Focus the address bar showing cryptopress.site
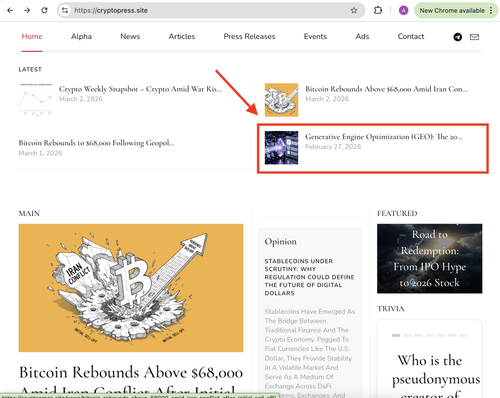500x398 pixels. (210, 10)
